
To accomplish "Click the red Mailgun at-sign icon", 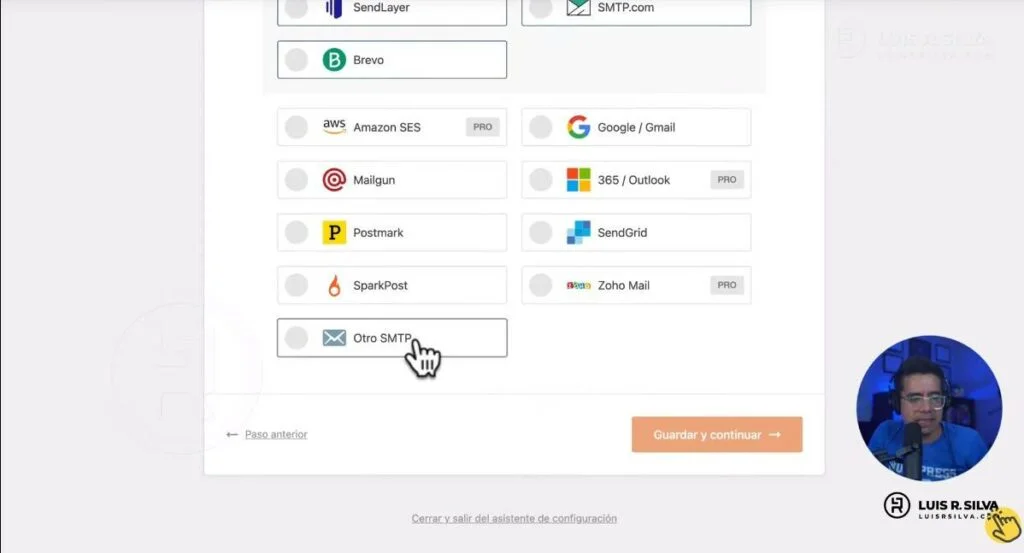I will [334, 180].
